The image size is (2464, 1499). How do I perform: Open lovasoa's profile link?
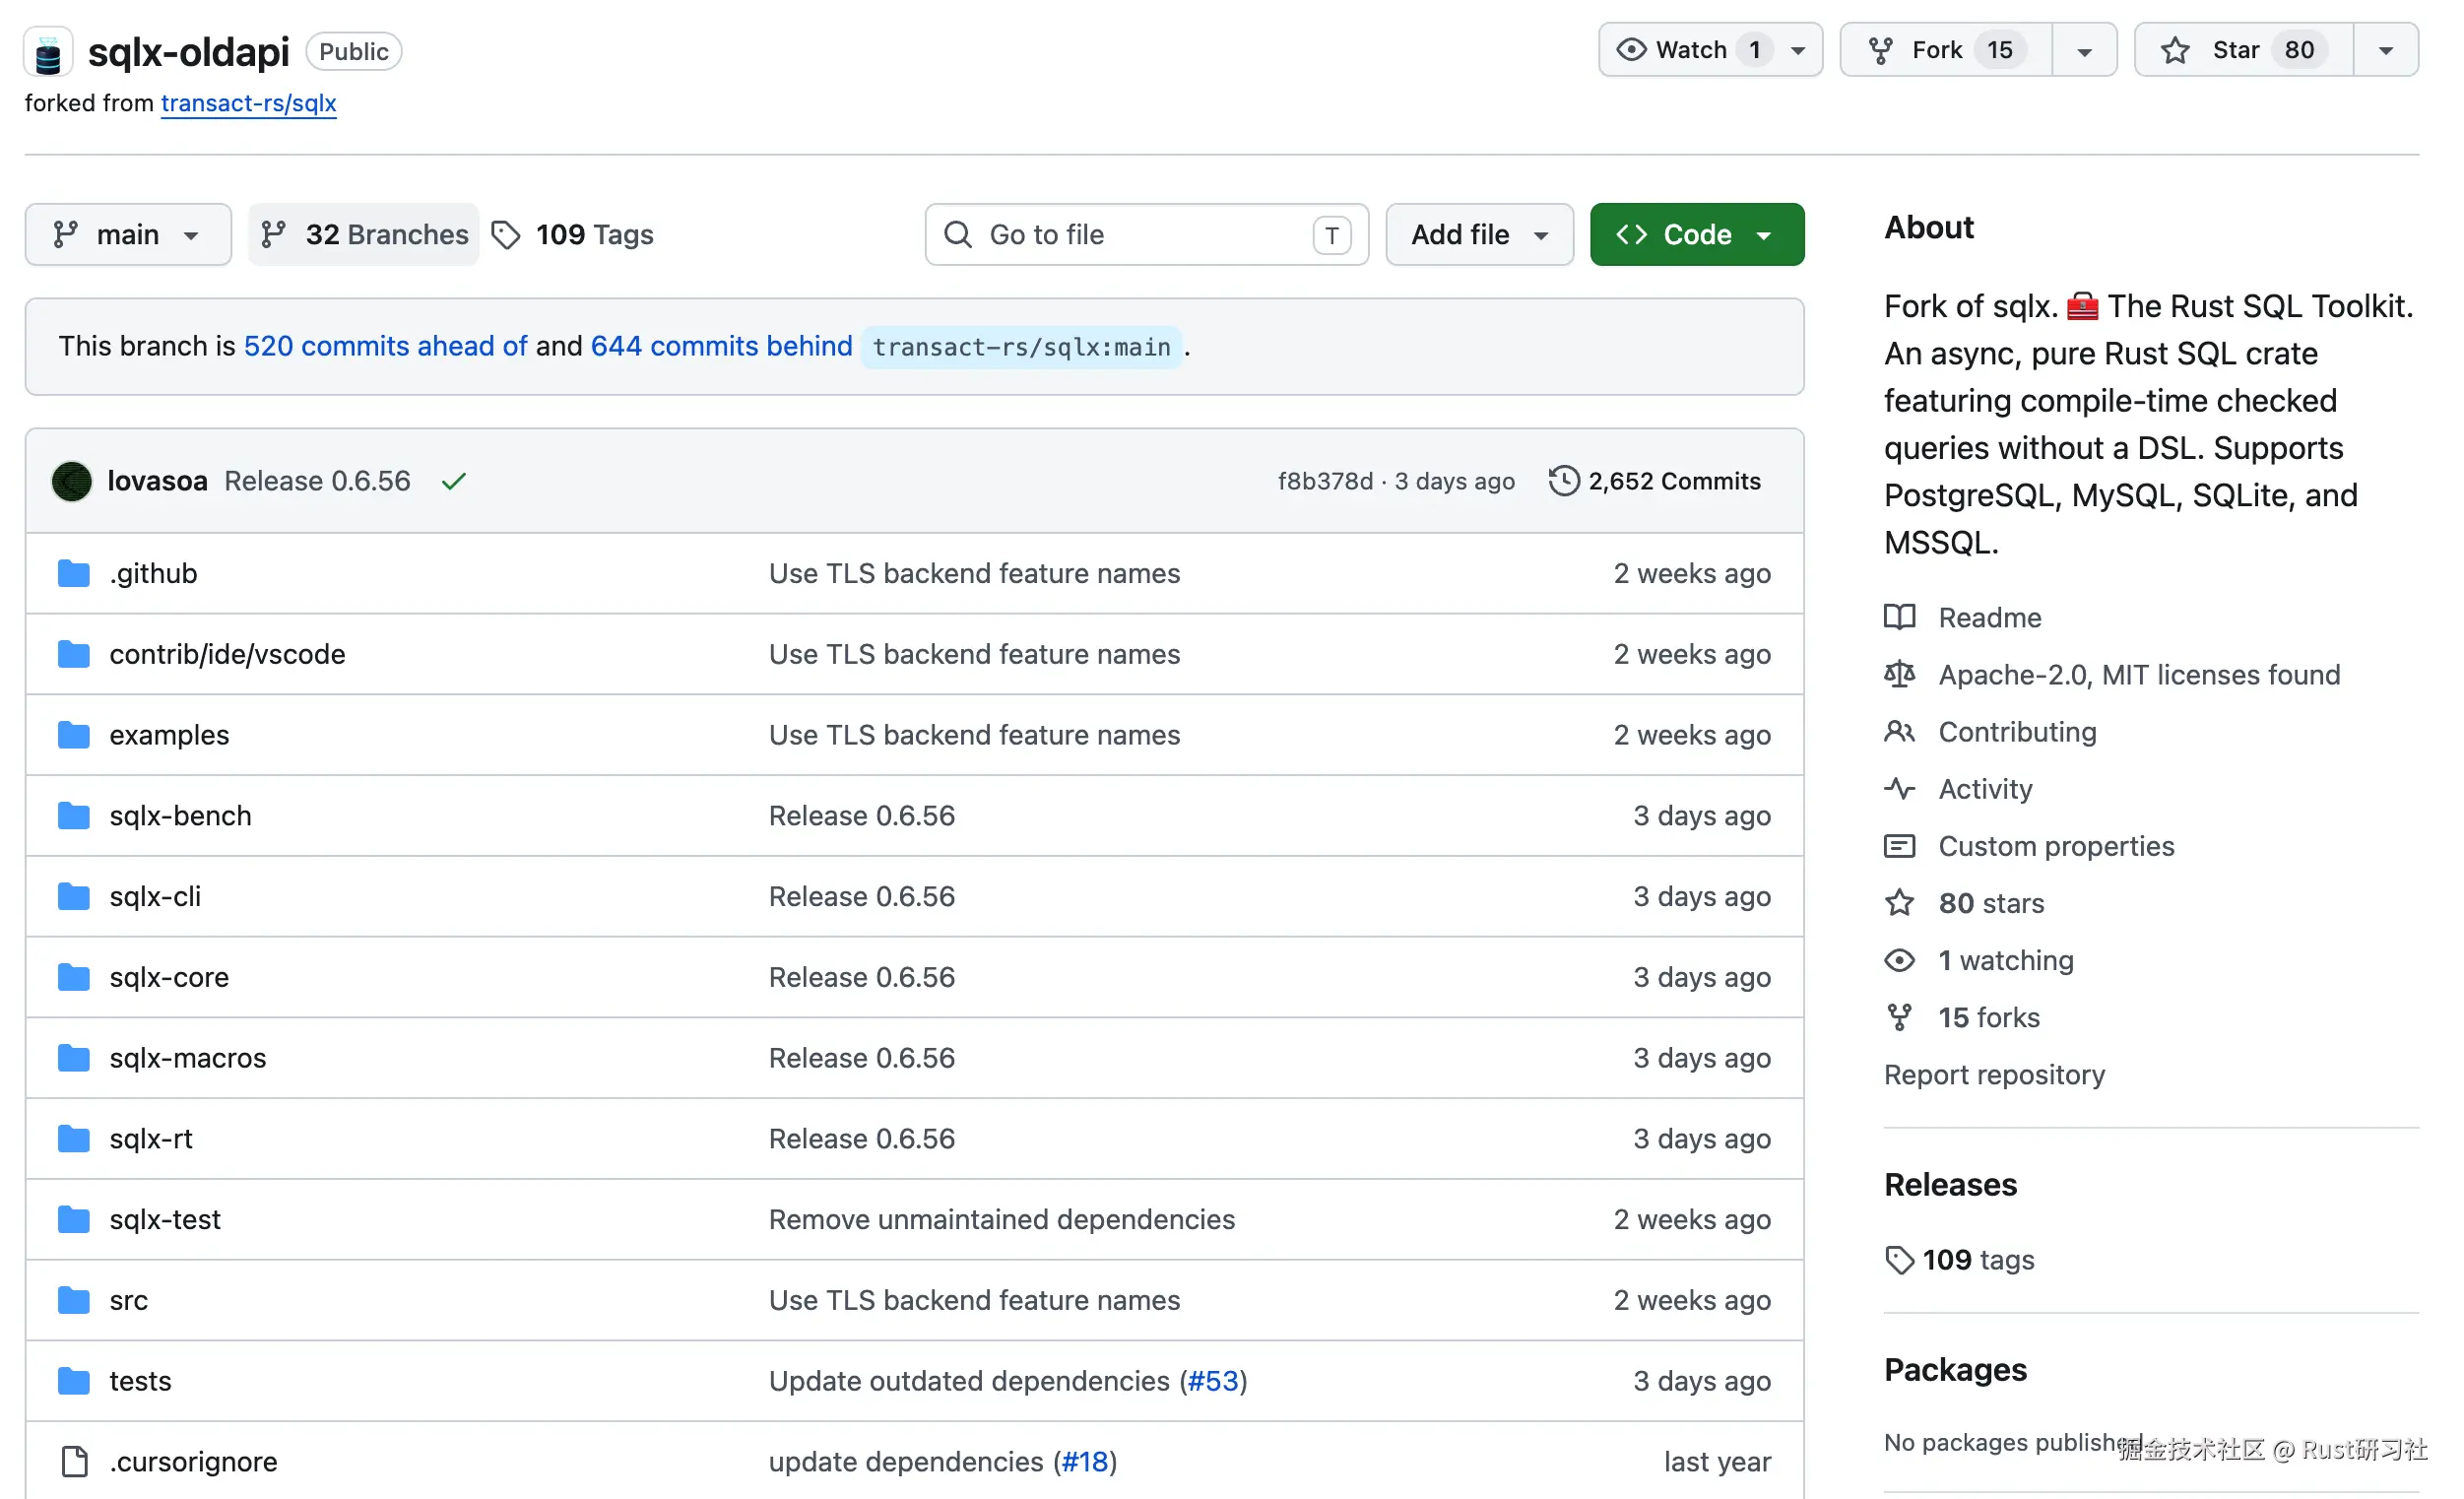coord(158,481)
